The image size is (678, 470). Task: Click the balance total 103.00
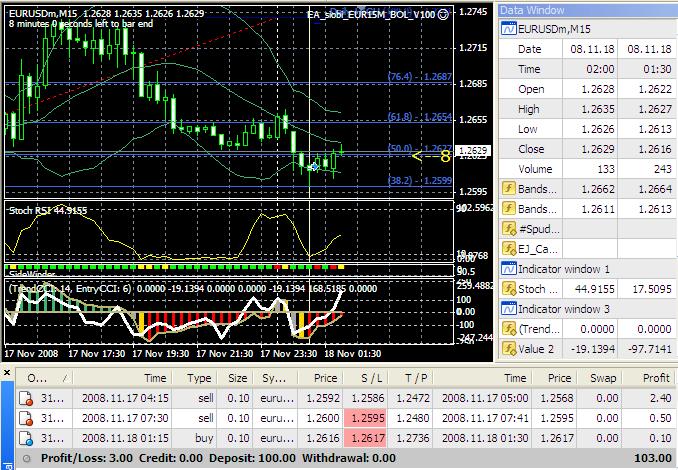coord(652,458)
